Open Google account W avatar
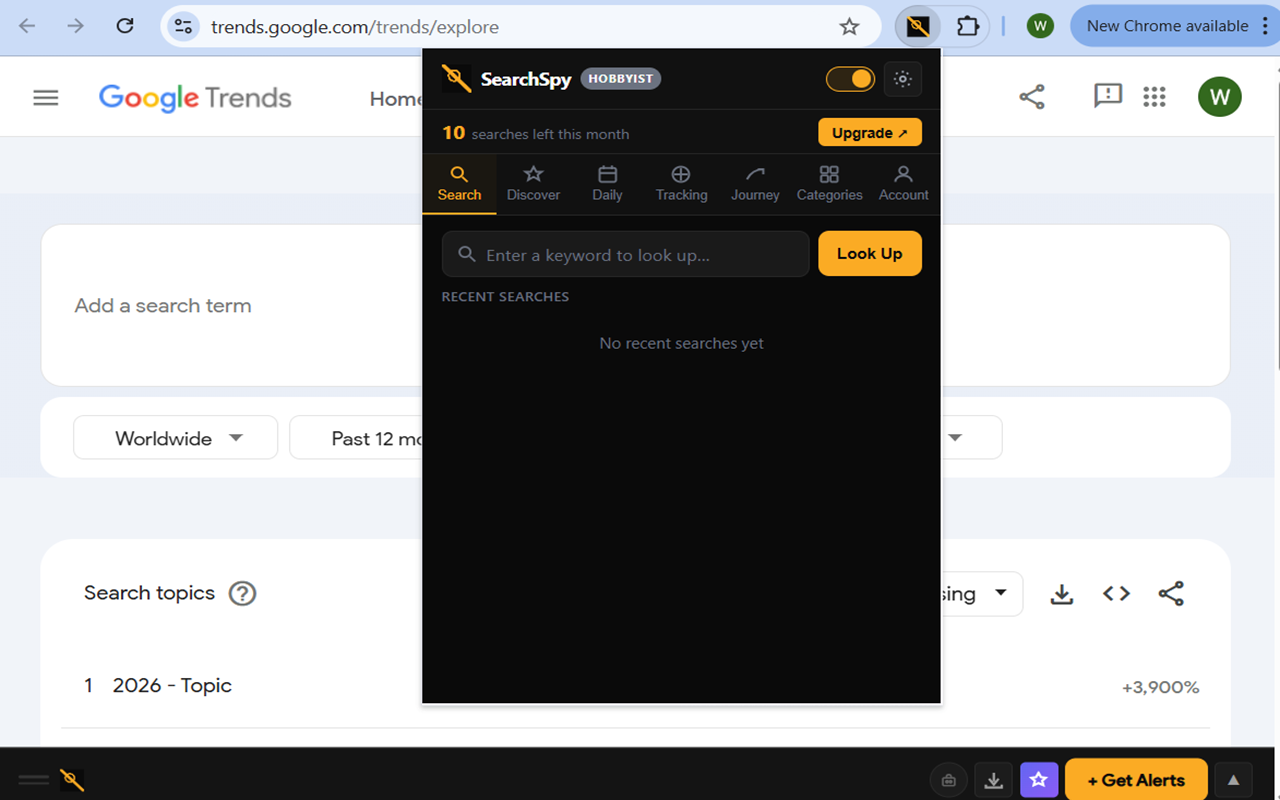 1219,97
